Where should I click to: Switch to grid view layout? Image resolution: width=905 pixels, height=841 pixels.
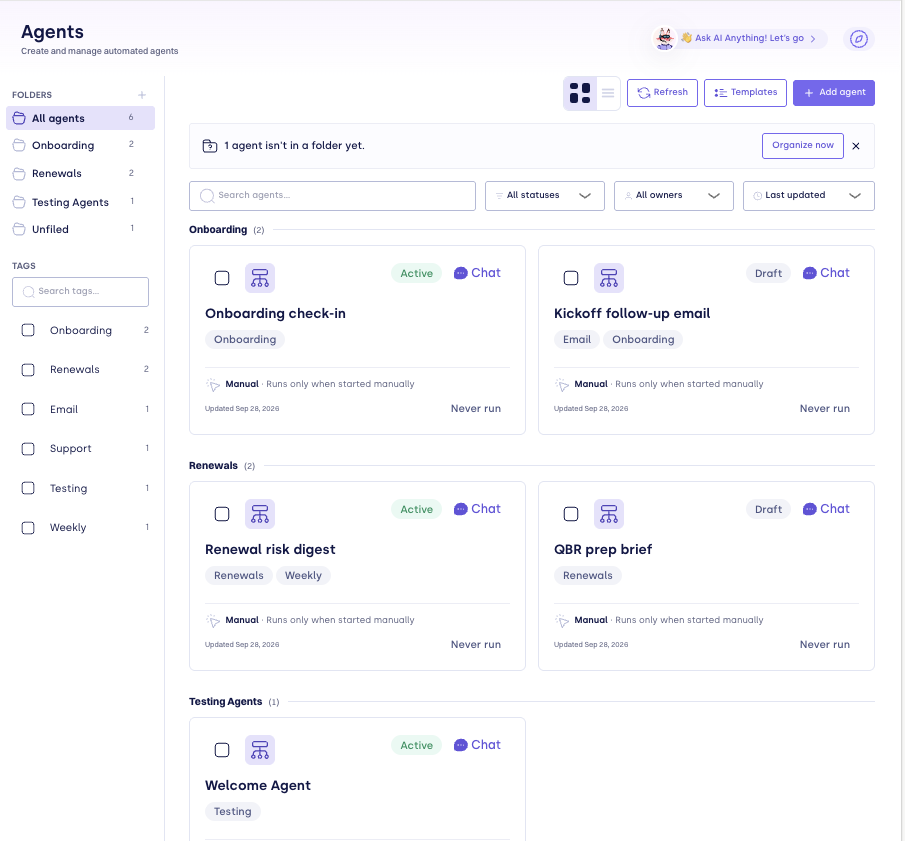click(579, 93)
